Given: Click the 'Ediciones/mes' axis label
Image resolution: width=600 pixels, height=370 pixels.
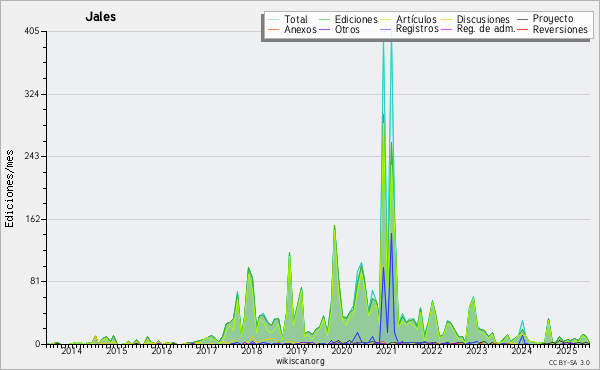Looking at the screenshot, I should pos(9,189).
